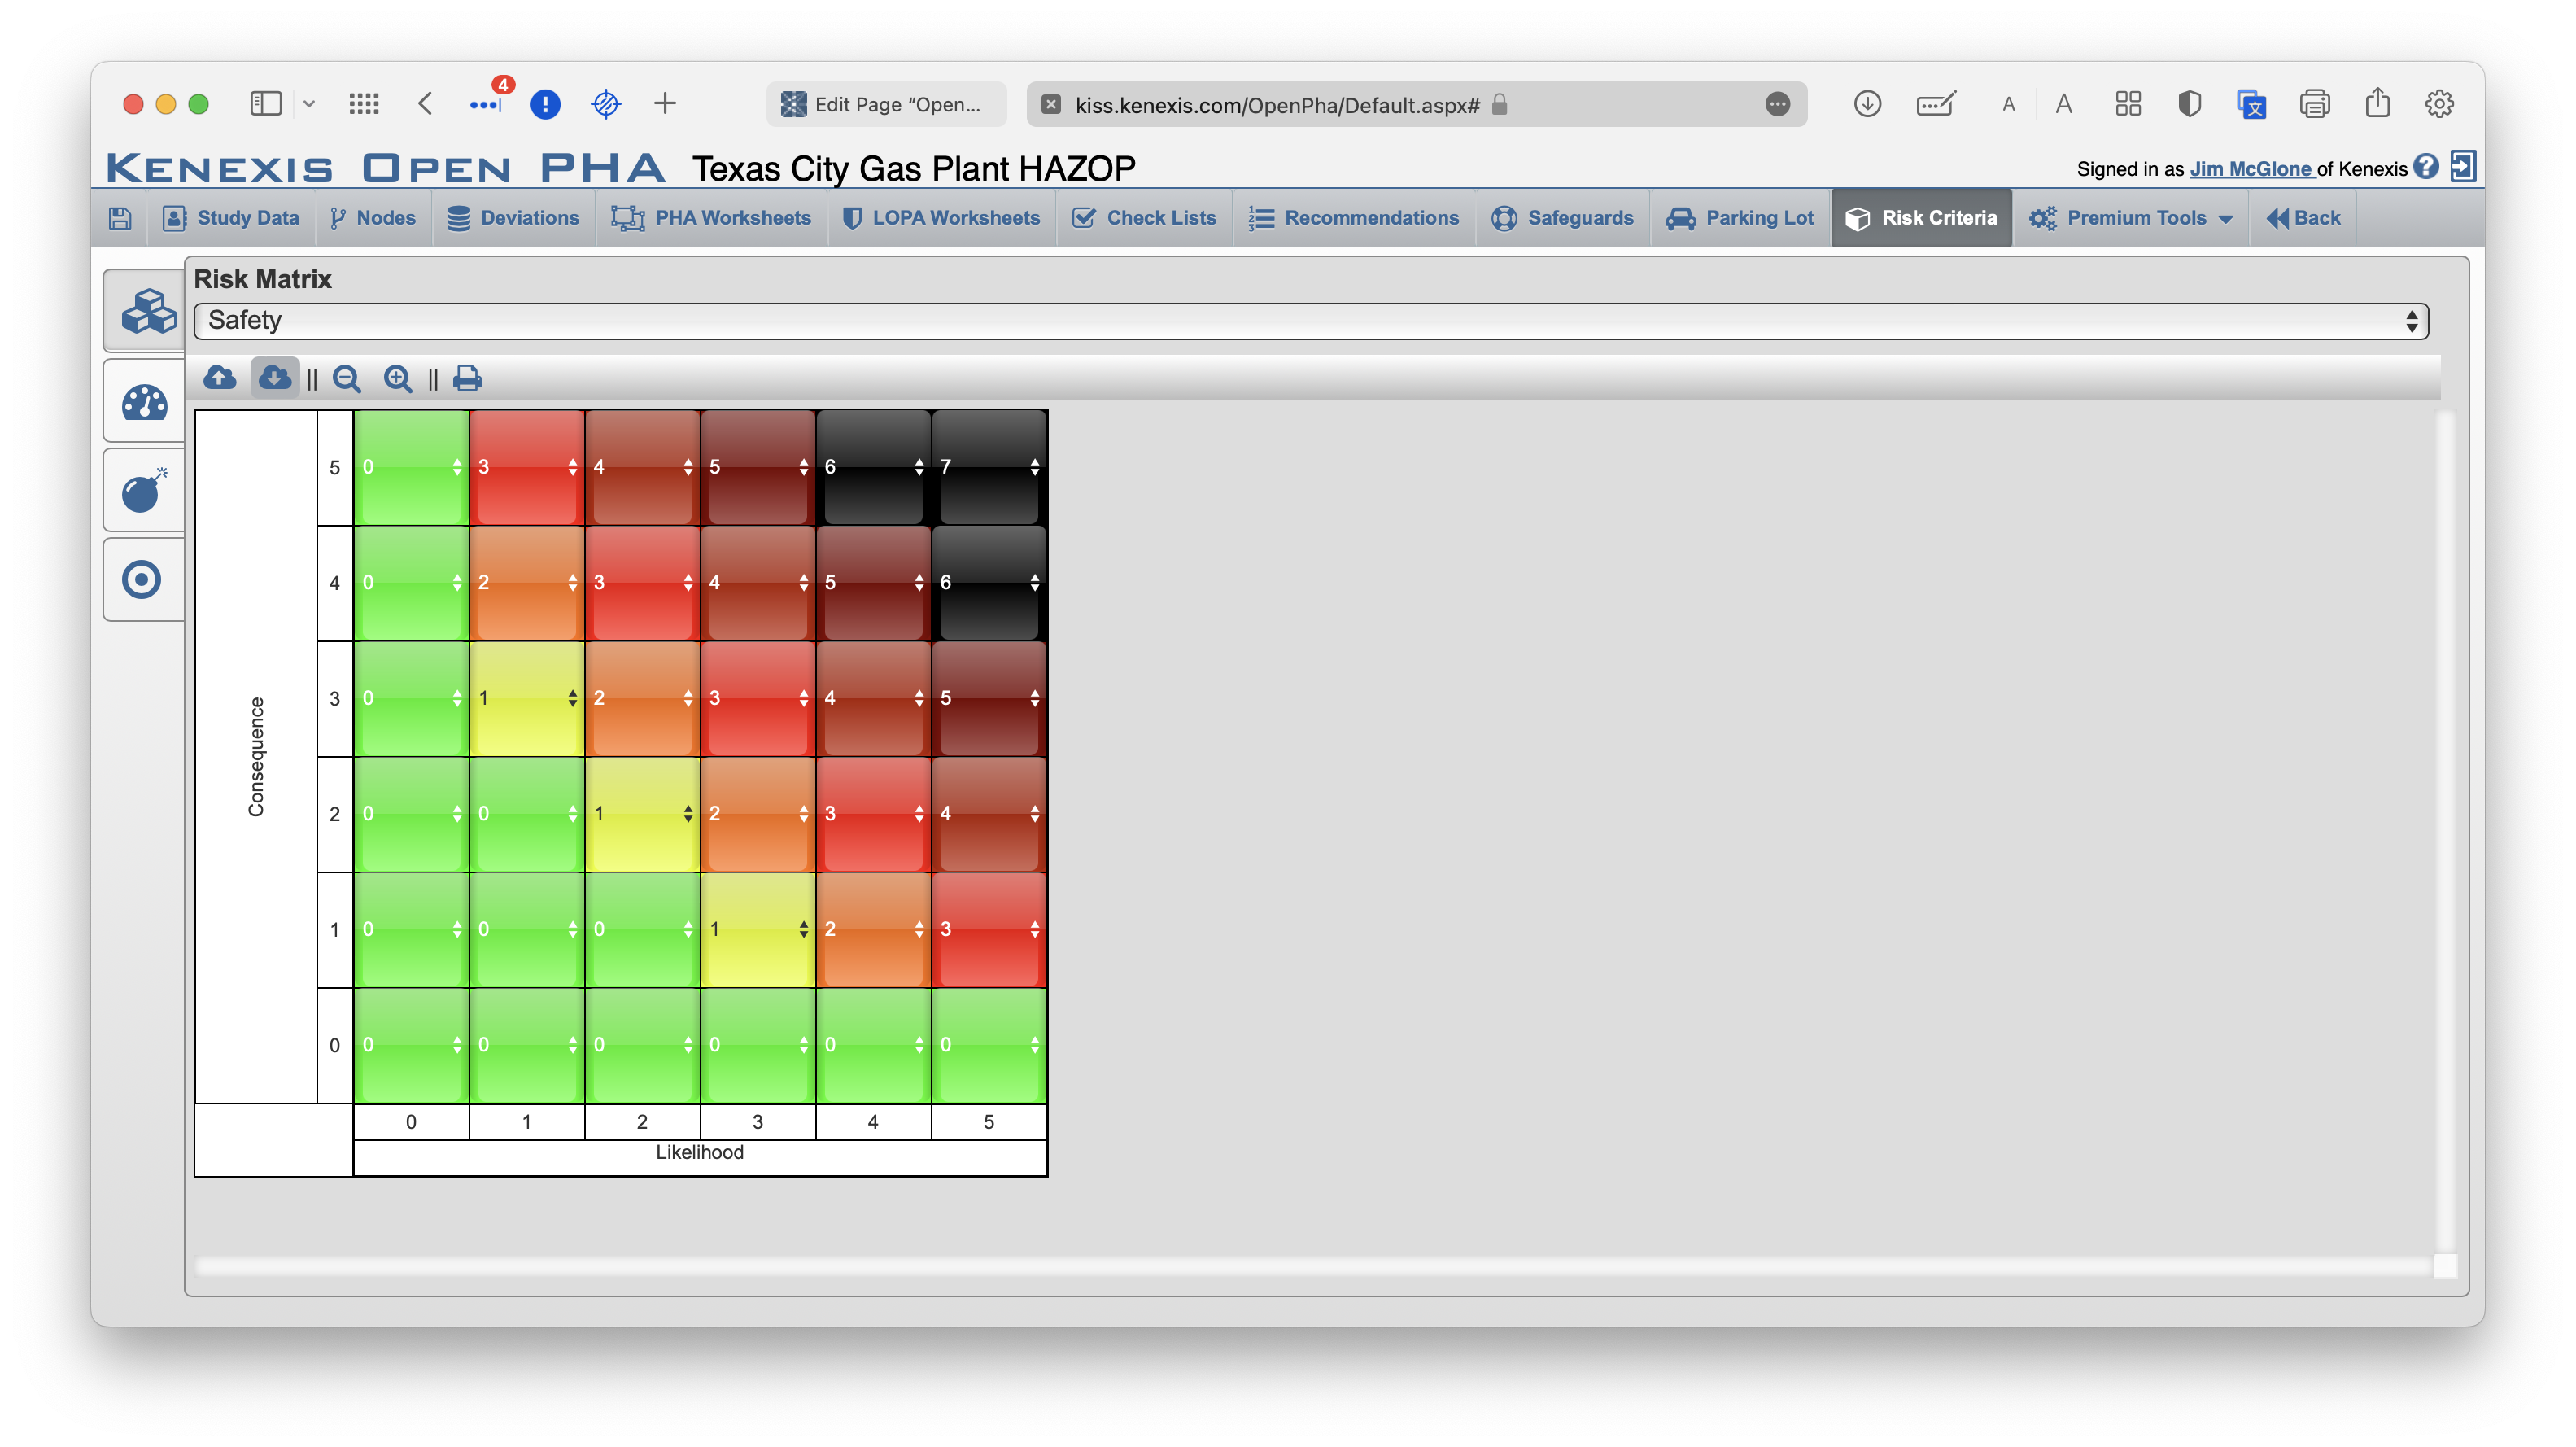
Task: Click the cloud download icon above matrix
Action: (274, 378)
